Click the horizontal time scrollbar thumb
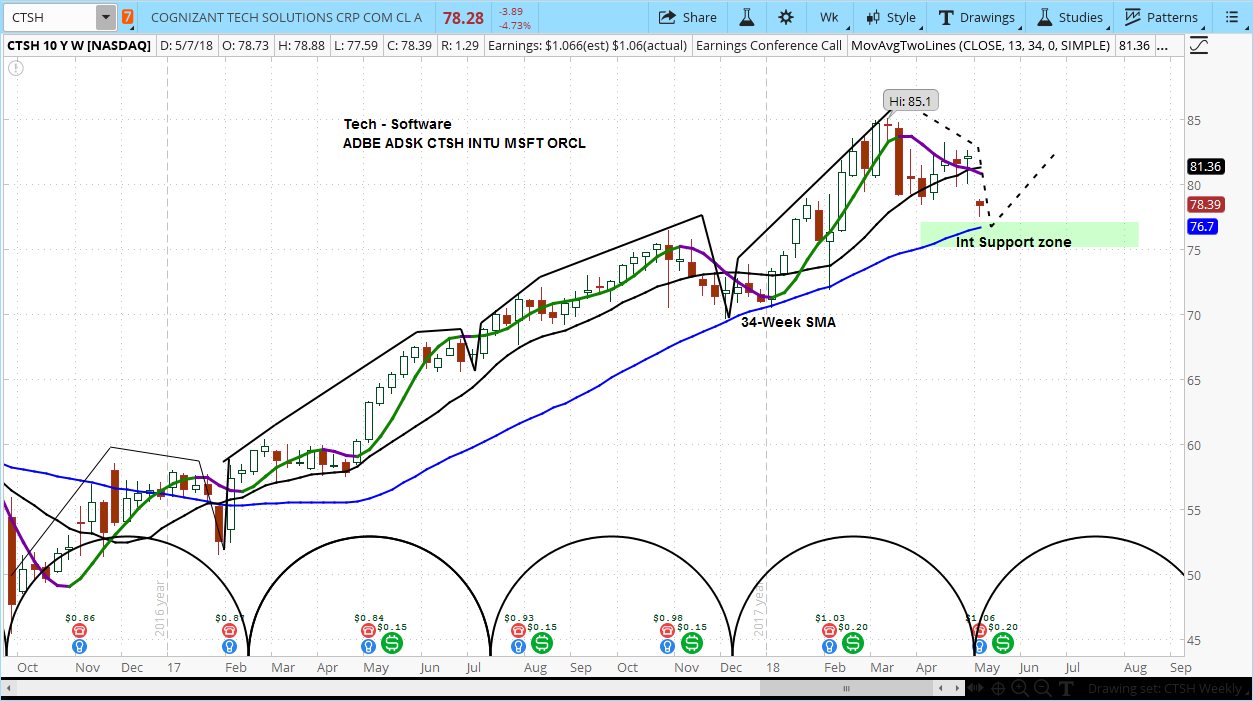The image size is (1253, 701). tap(845, 689)
